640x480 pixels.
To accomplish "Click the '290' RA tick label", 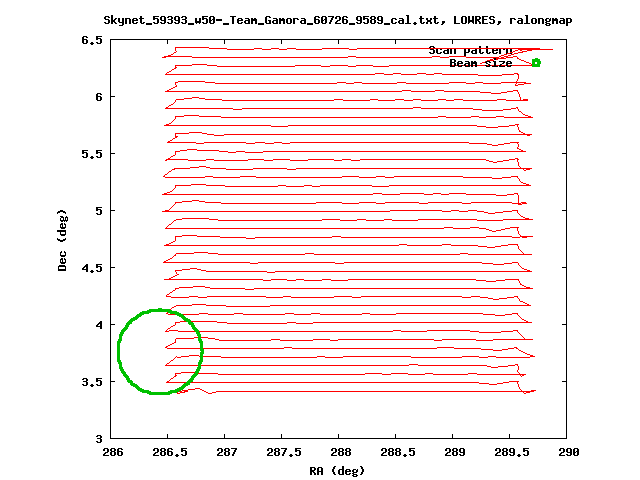I will (x=569, y=452).
